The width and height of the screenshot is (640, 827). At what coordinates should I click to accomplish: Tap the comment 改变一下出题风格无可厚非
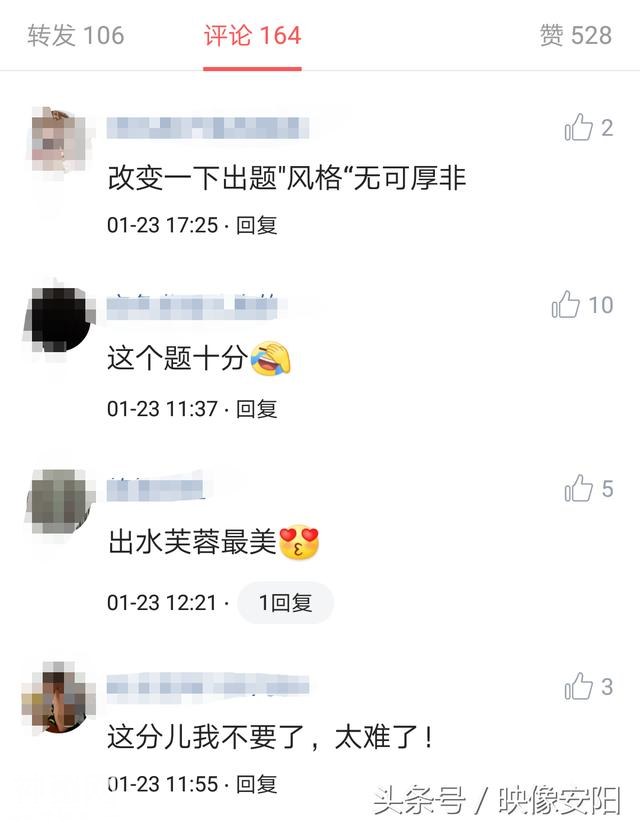pyautogui.click(x=287, y=178)
